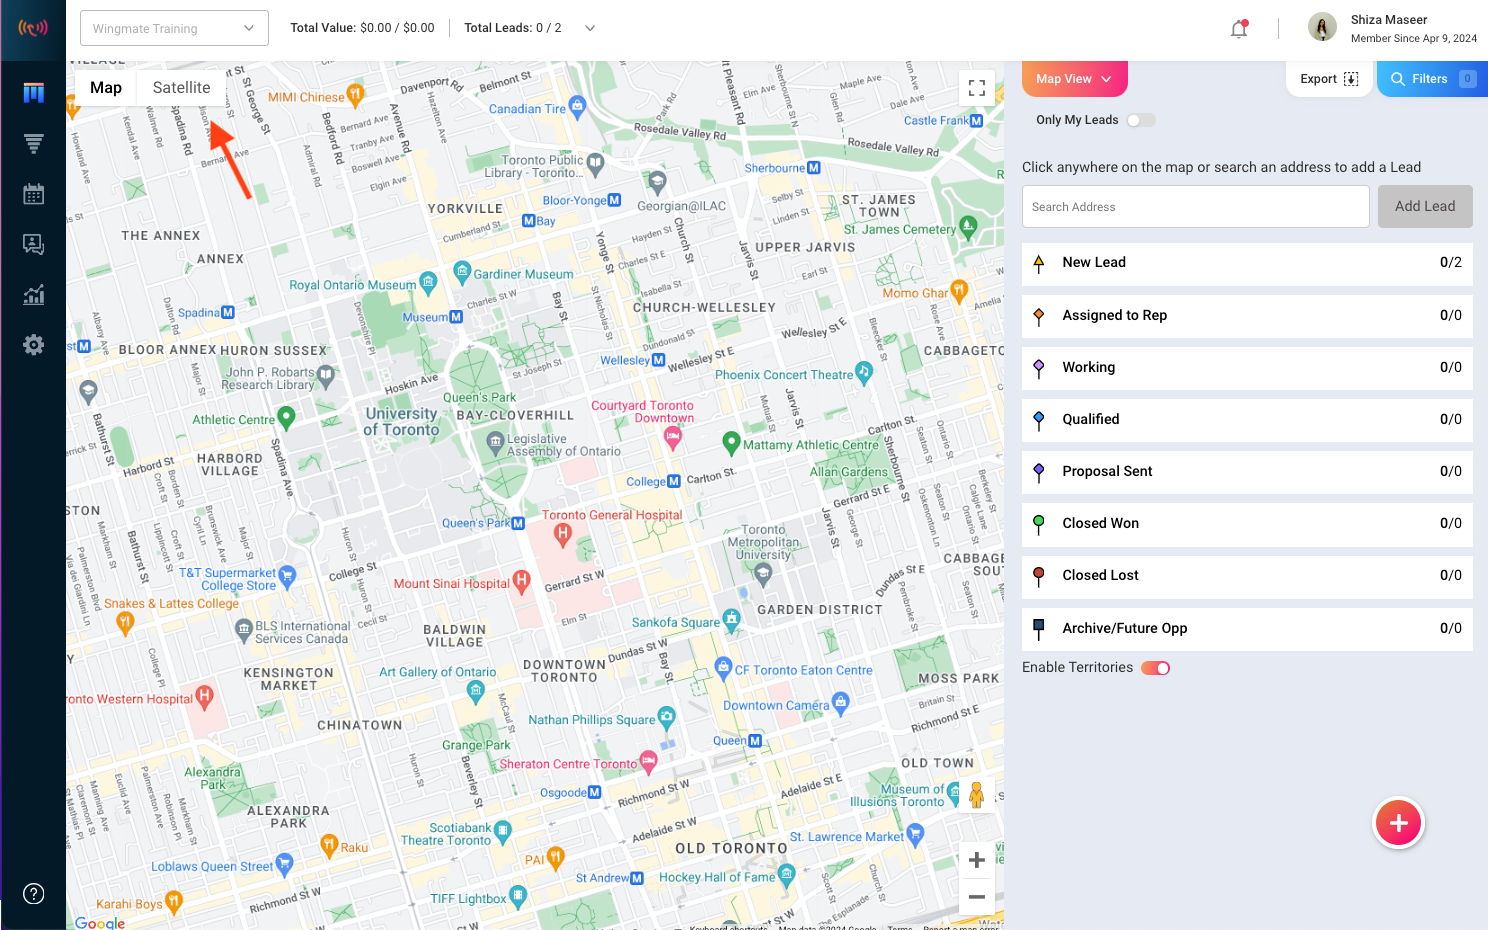This screenshot has width=1488, height=930.
Task: Open the pipeline board icon in sidebar
Action: tap(33, 93)
